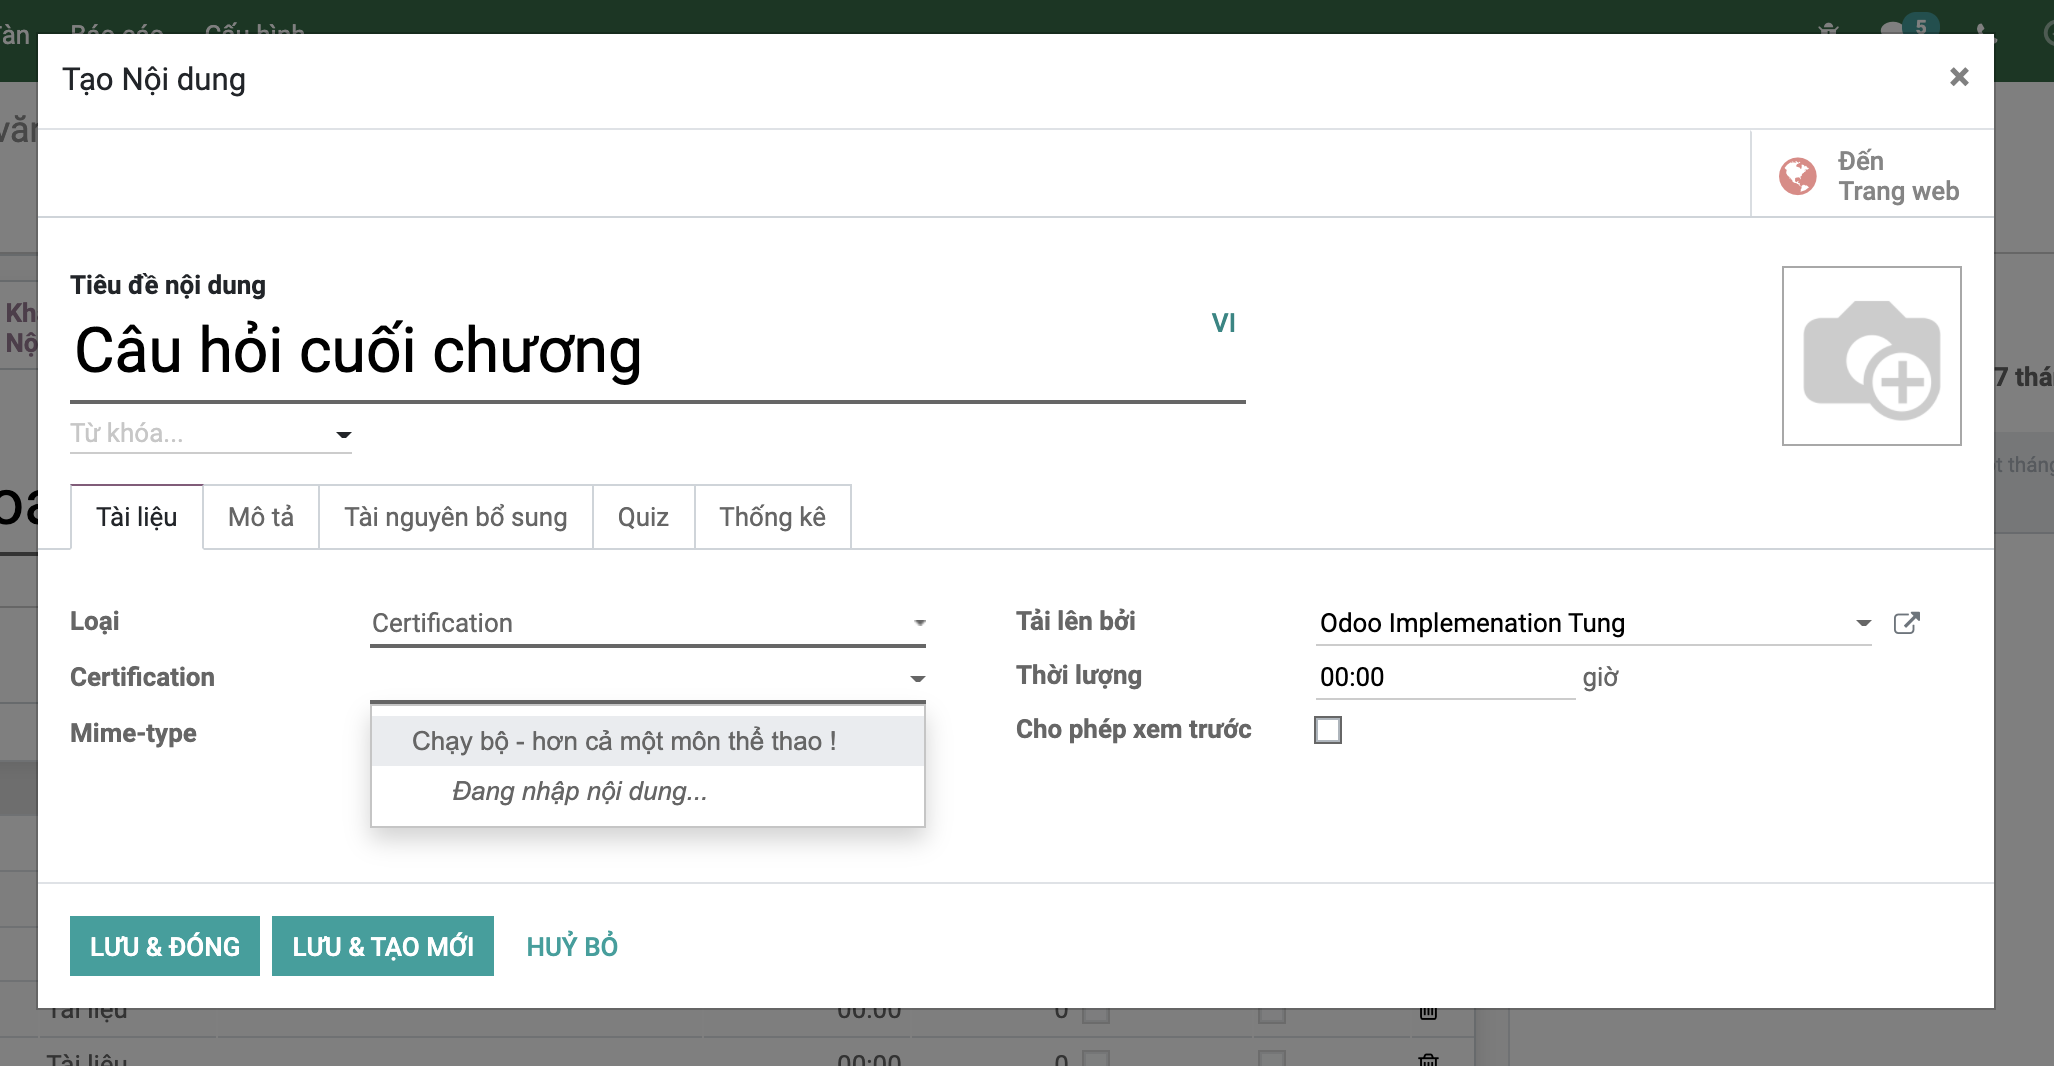
Task: Open the uploader dropdown beside Odoo Implemenation Tung
Action: (1863, 622)
